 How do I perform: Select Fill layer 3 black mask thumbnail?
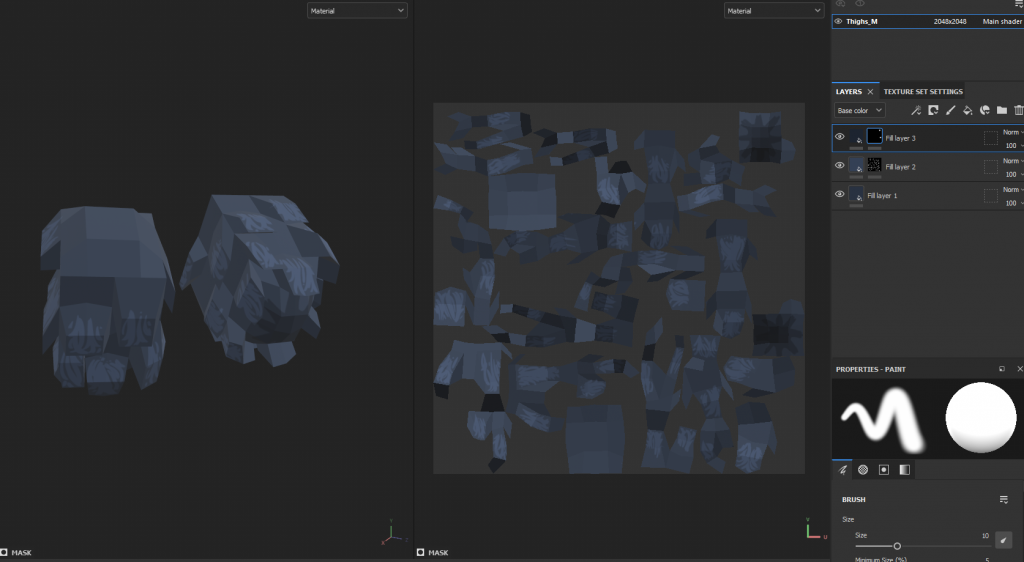tap(874, 136)
